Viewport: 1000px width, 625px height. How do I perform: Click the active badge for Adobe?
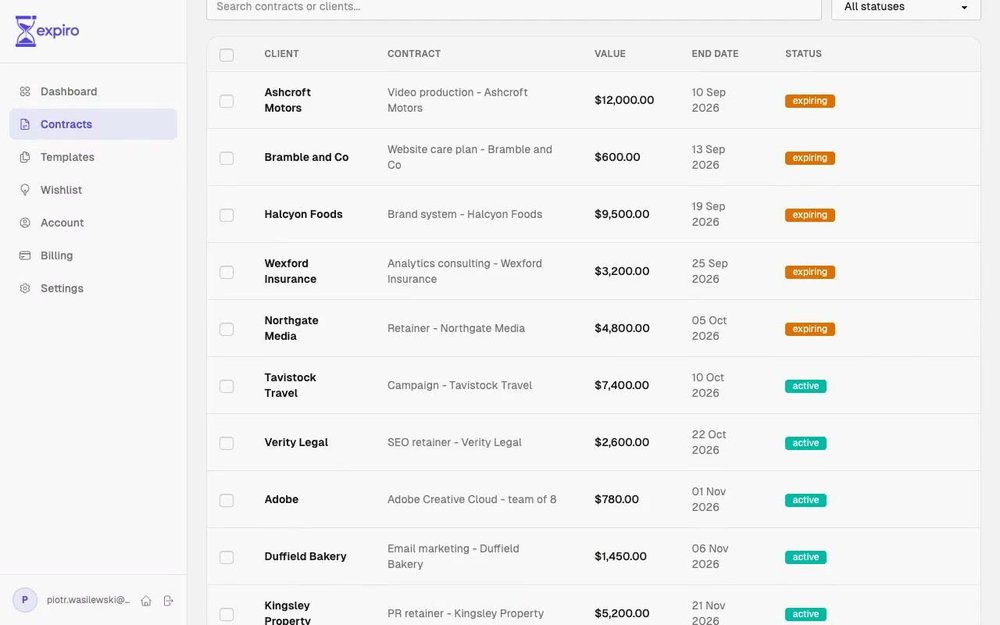click(x=805, y=500)
